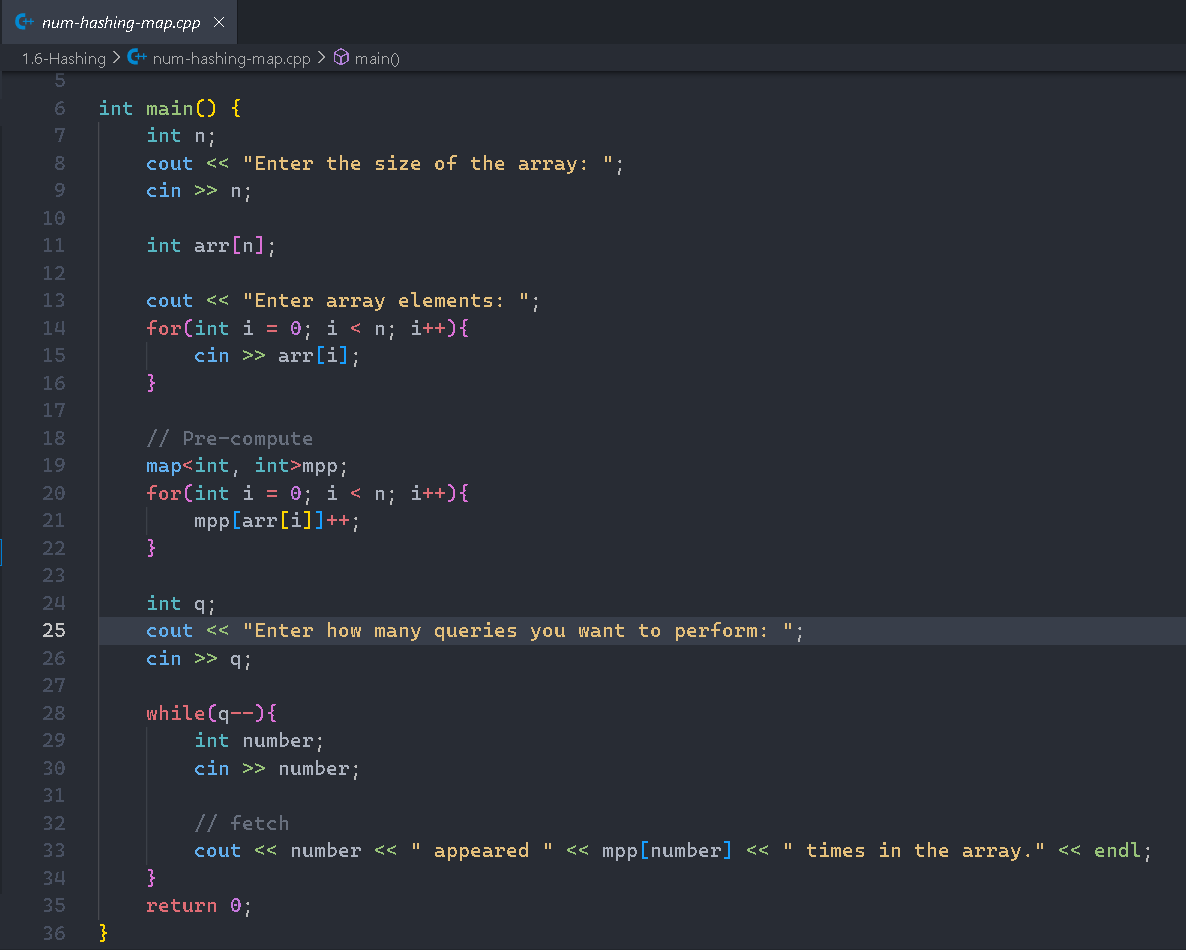The image size is (1186, 950).
Task: Click closing brace on line 34
Action: tap(151, 877)
